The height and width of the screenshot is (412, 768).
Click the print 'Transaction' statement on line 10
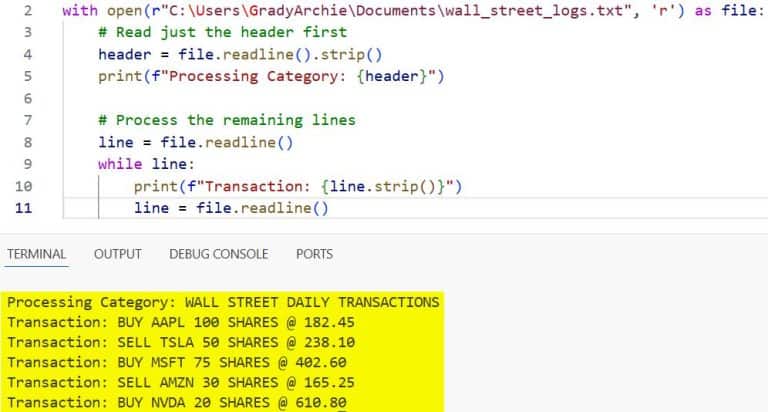pos(297,186)
